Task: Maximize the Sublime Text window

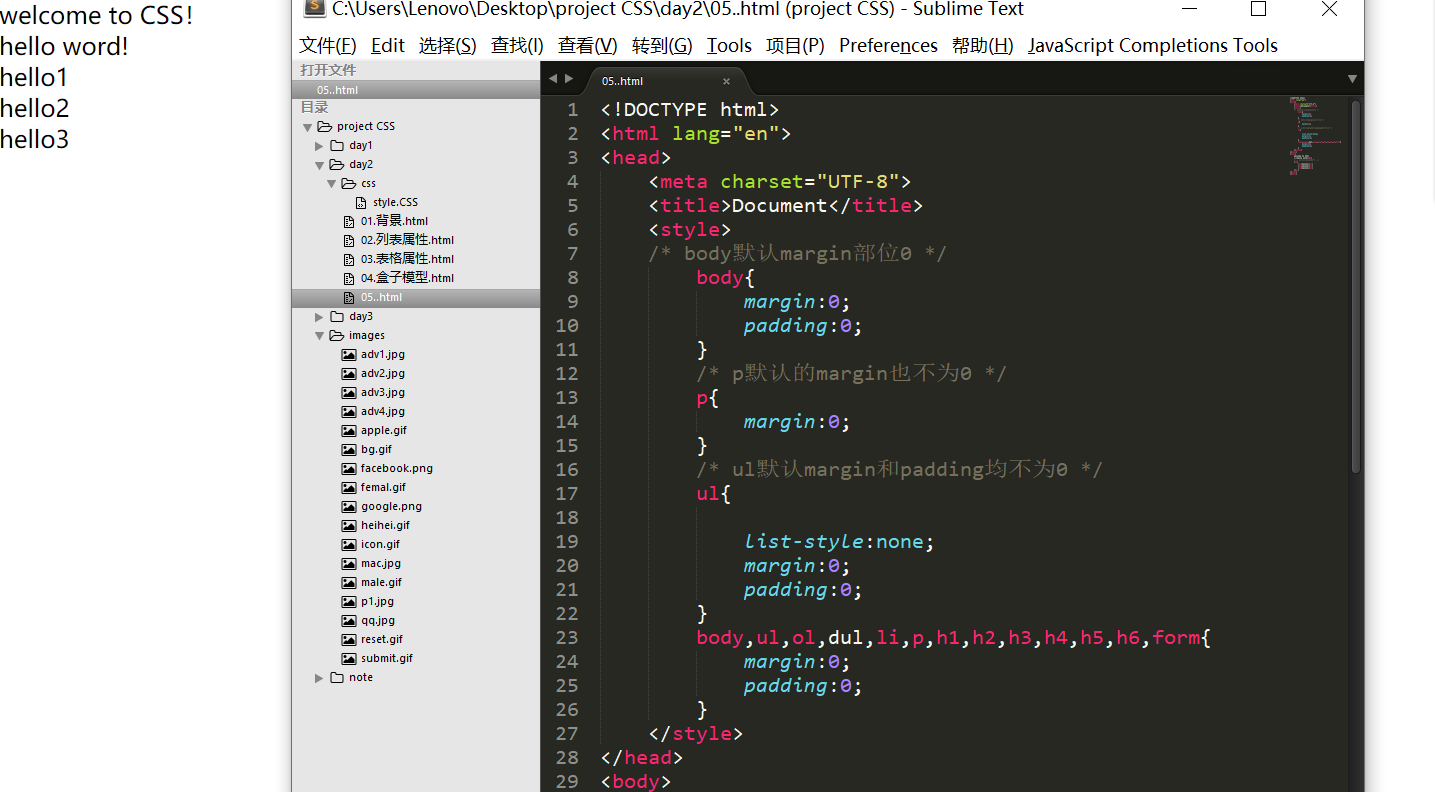Action: coord(1258,9)
